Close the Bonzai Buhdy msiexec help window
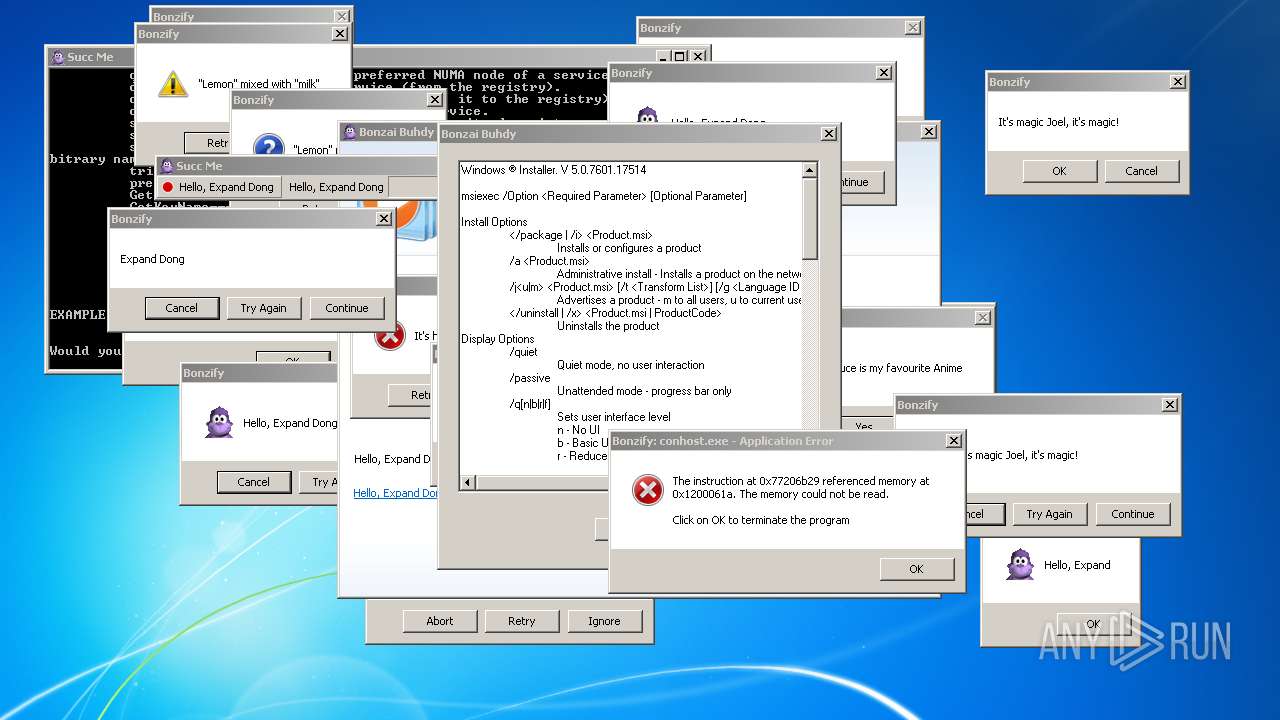 click(828, 134)
